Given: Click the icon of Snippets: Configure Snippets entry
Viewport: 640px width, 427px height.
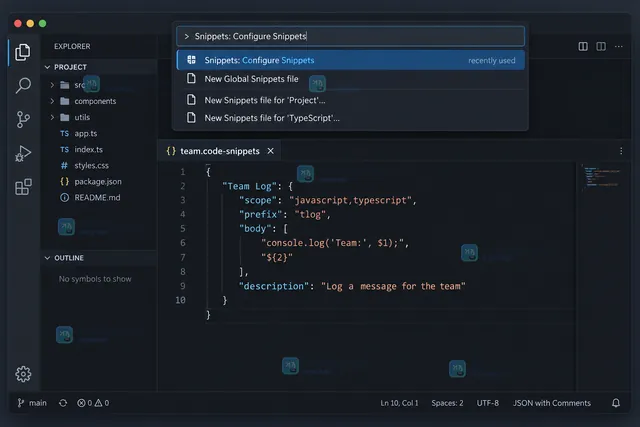Looking at the screenshot, I should pos(191,60).
